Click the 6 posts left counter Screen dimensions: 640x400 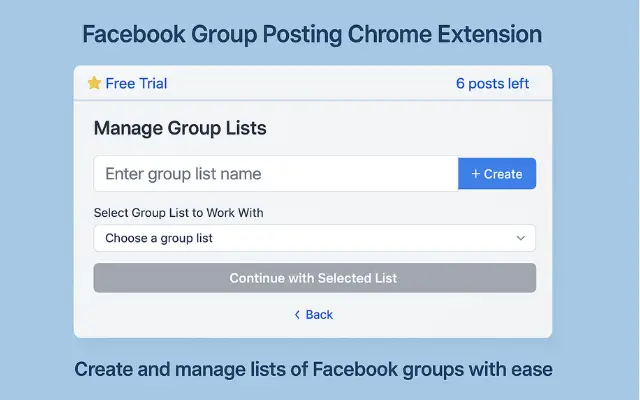[x=492, y=83]
